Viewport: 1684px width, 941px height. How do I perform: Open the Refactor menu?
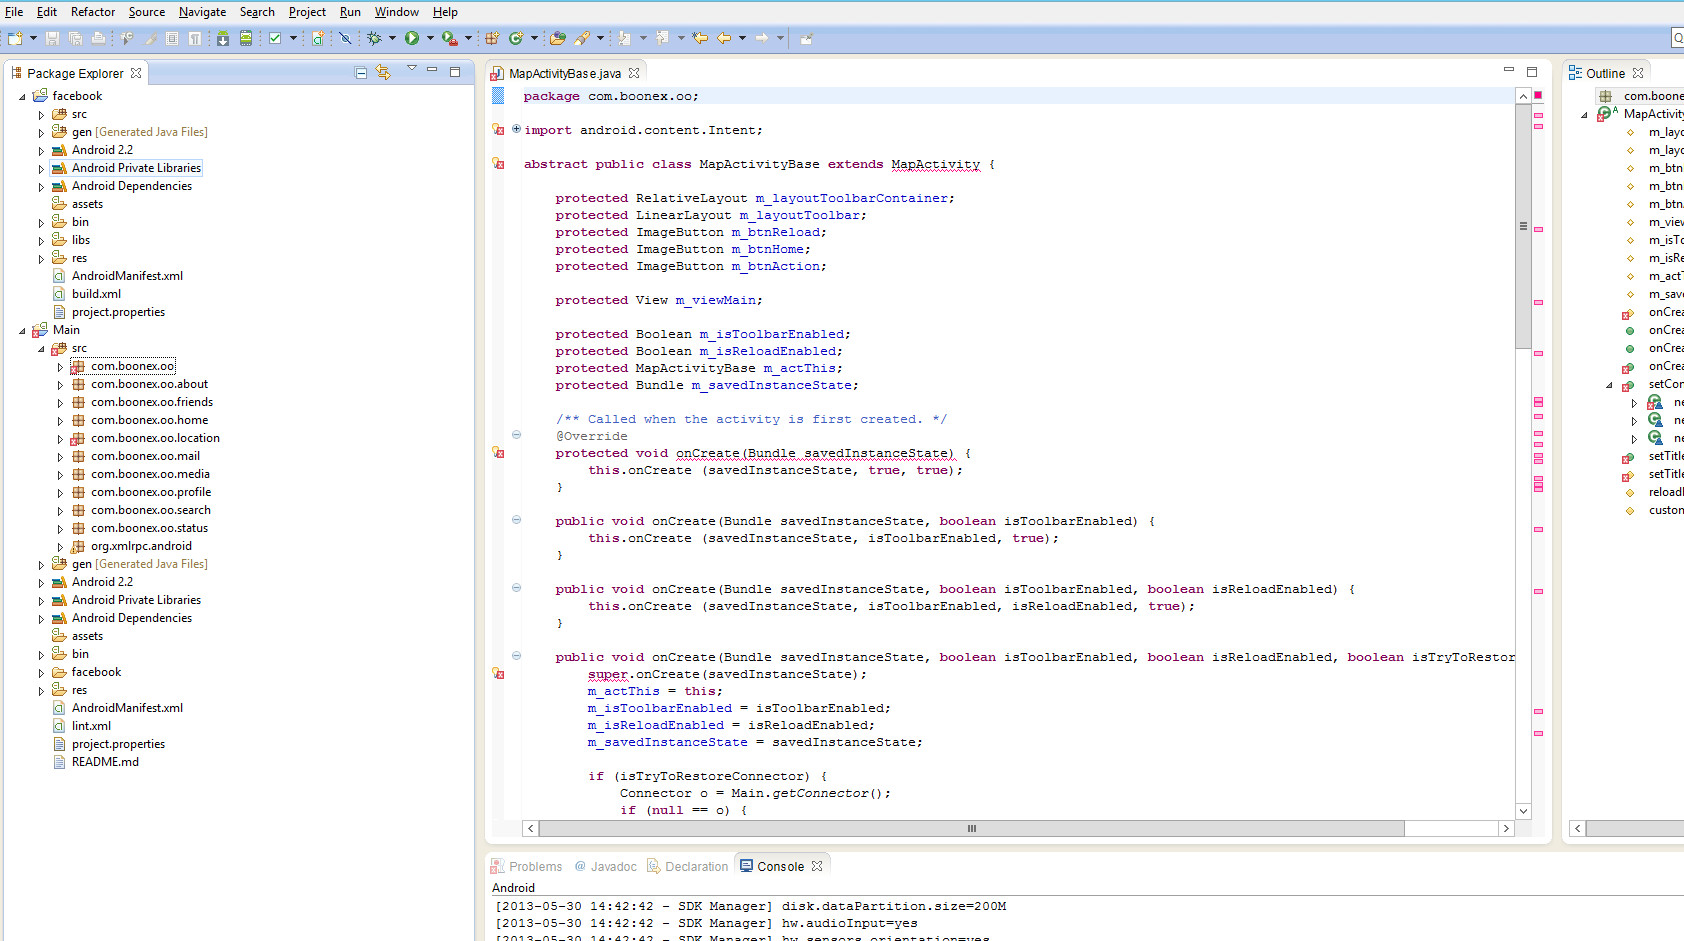point(92,12)
